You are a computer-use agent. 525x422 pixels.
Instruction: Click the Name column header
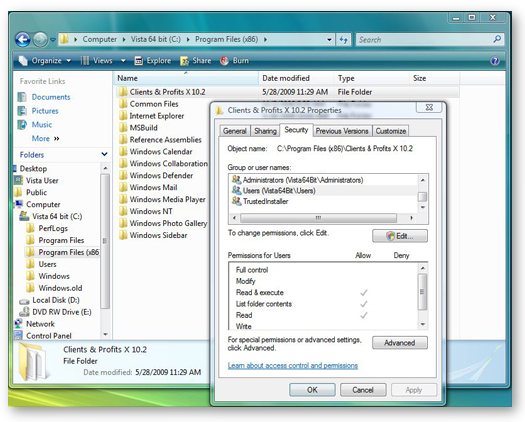pos(186,78)
